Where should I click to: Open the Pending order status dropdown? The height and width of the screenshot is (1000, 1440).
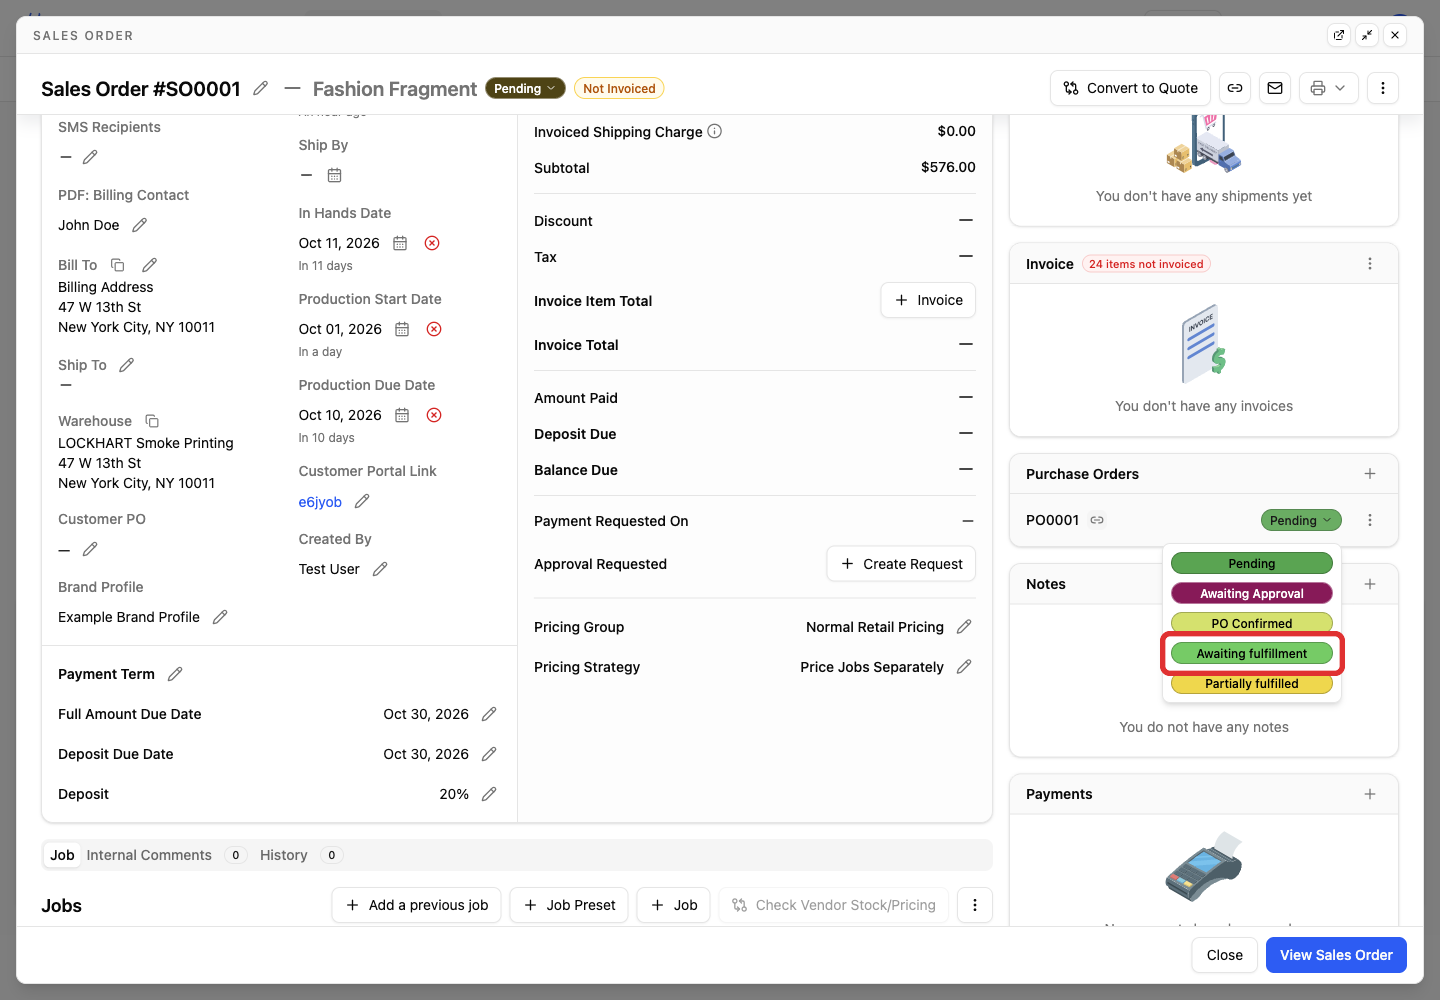(525, 88)
